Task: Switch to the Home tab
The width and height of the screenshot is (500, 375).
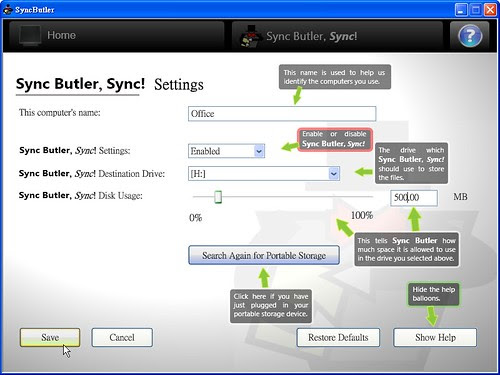Action: point(117,35)
